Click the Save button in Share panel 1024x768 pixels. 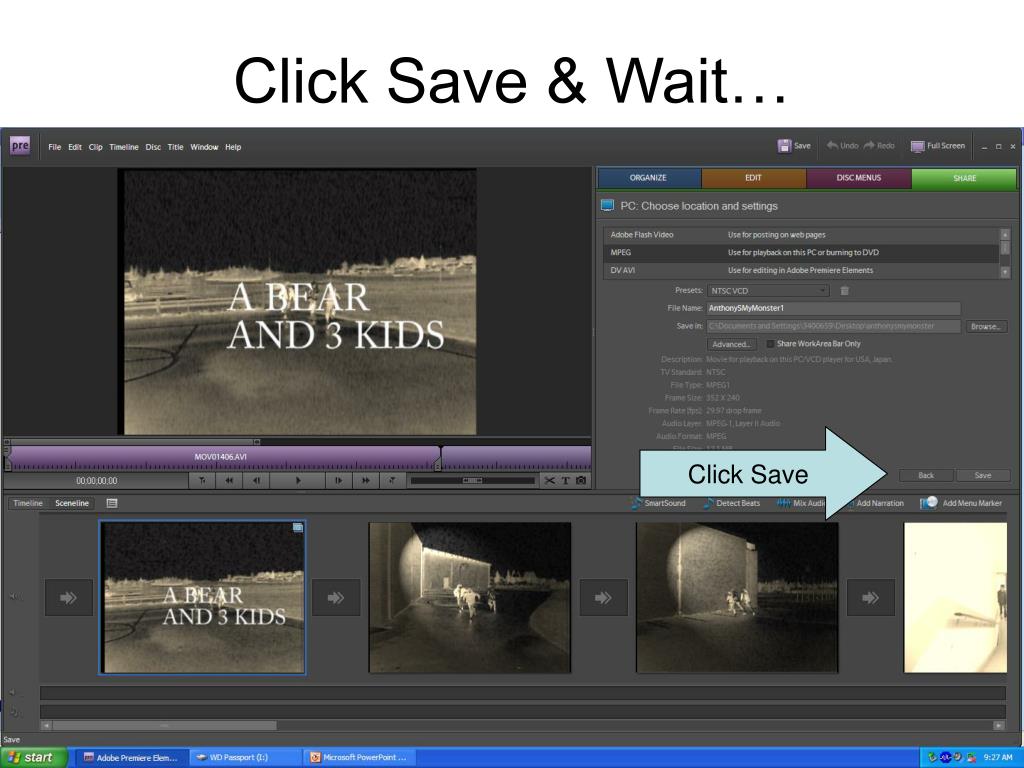[983, 475]
